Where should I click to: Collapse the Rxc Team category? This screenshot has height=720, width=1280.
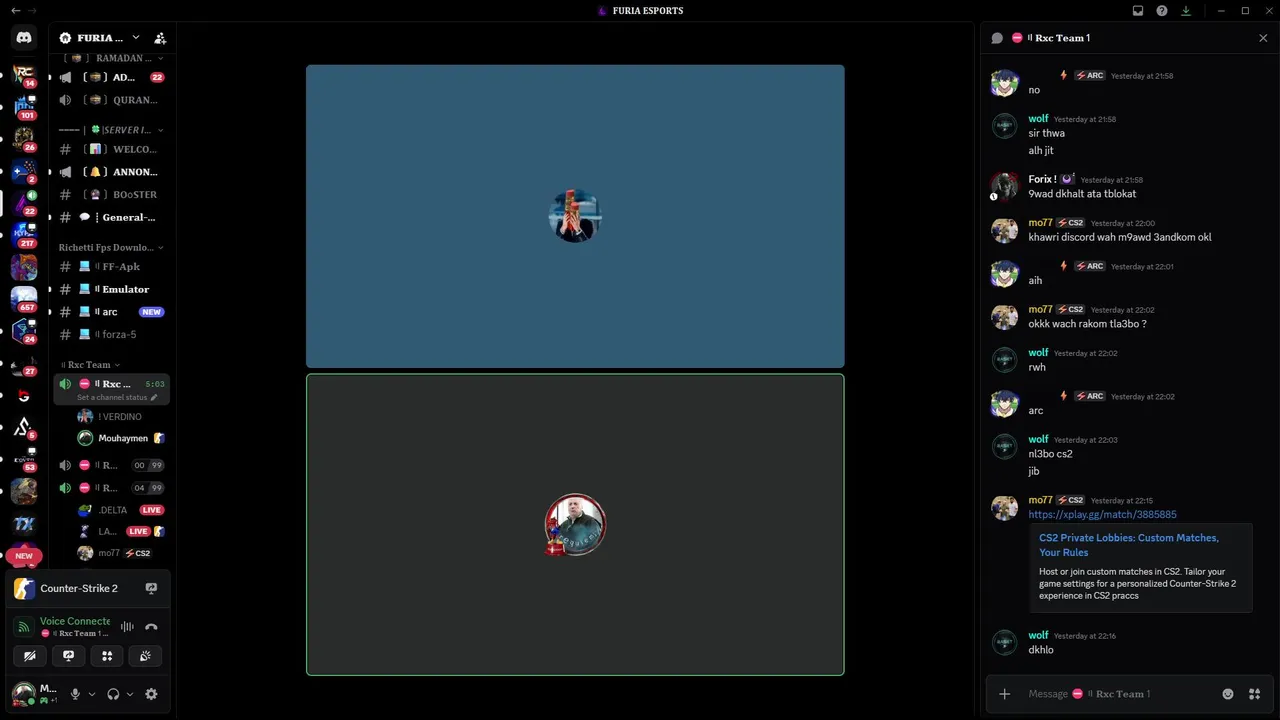(x=90, y=365)
